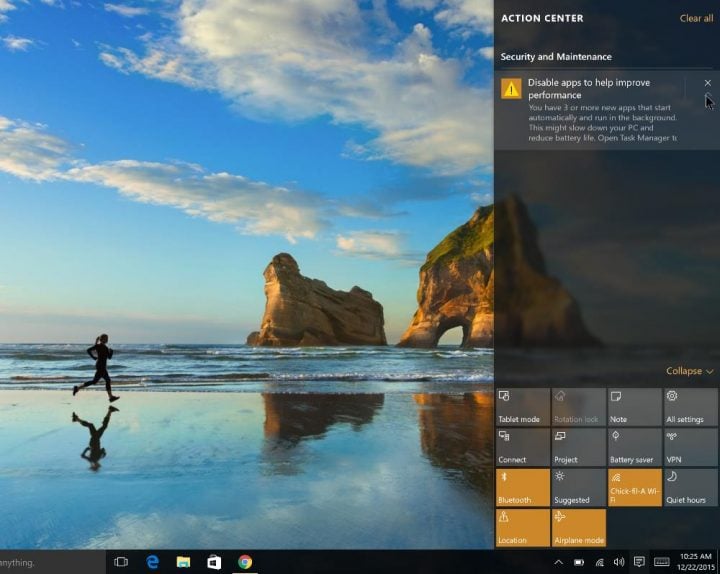This screenshot has height=574, width=720.
Task: Open File Explorer from the taskbar
Action: pos(183,562)
